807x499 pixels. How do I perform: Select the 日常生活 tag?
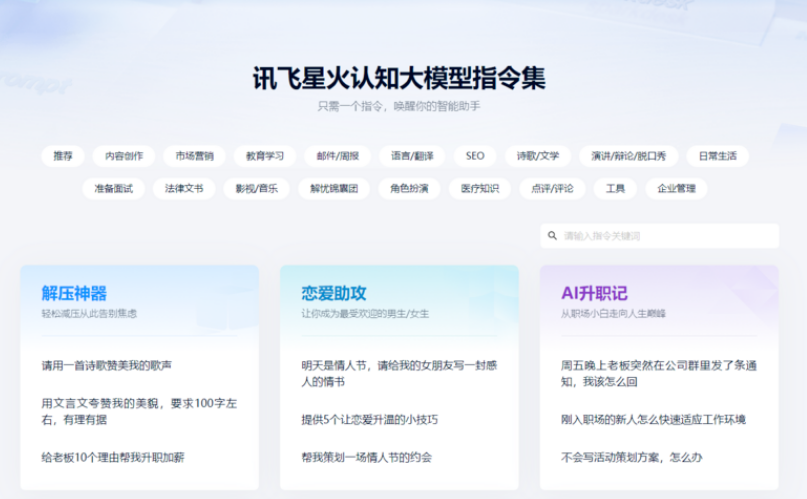(x=717, y=156)
